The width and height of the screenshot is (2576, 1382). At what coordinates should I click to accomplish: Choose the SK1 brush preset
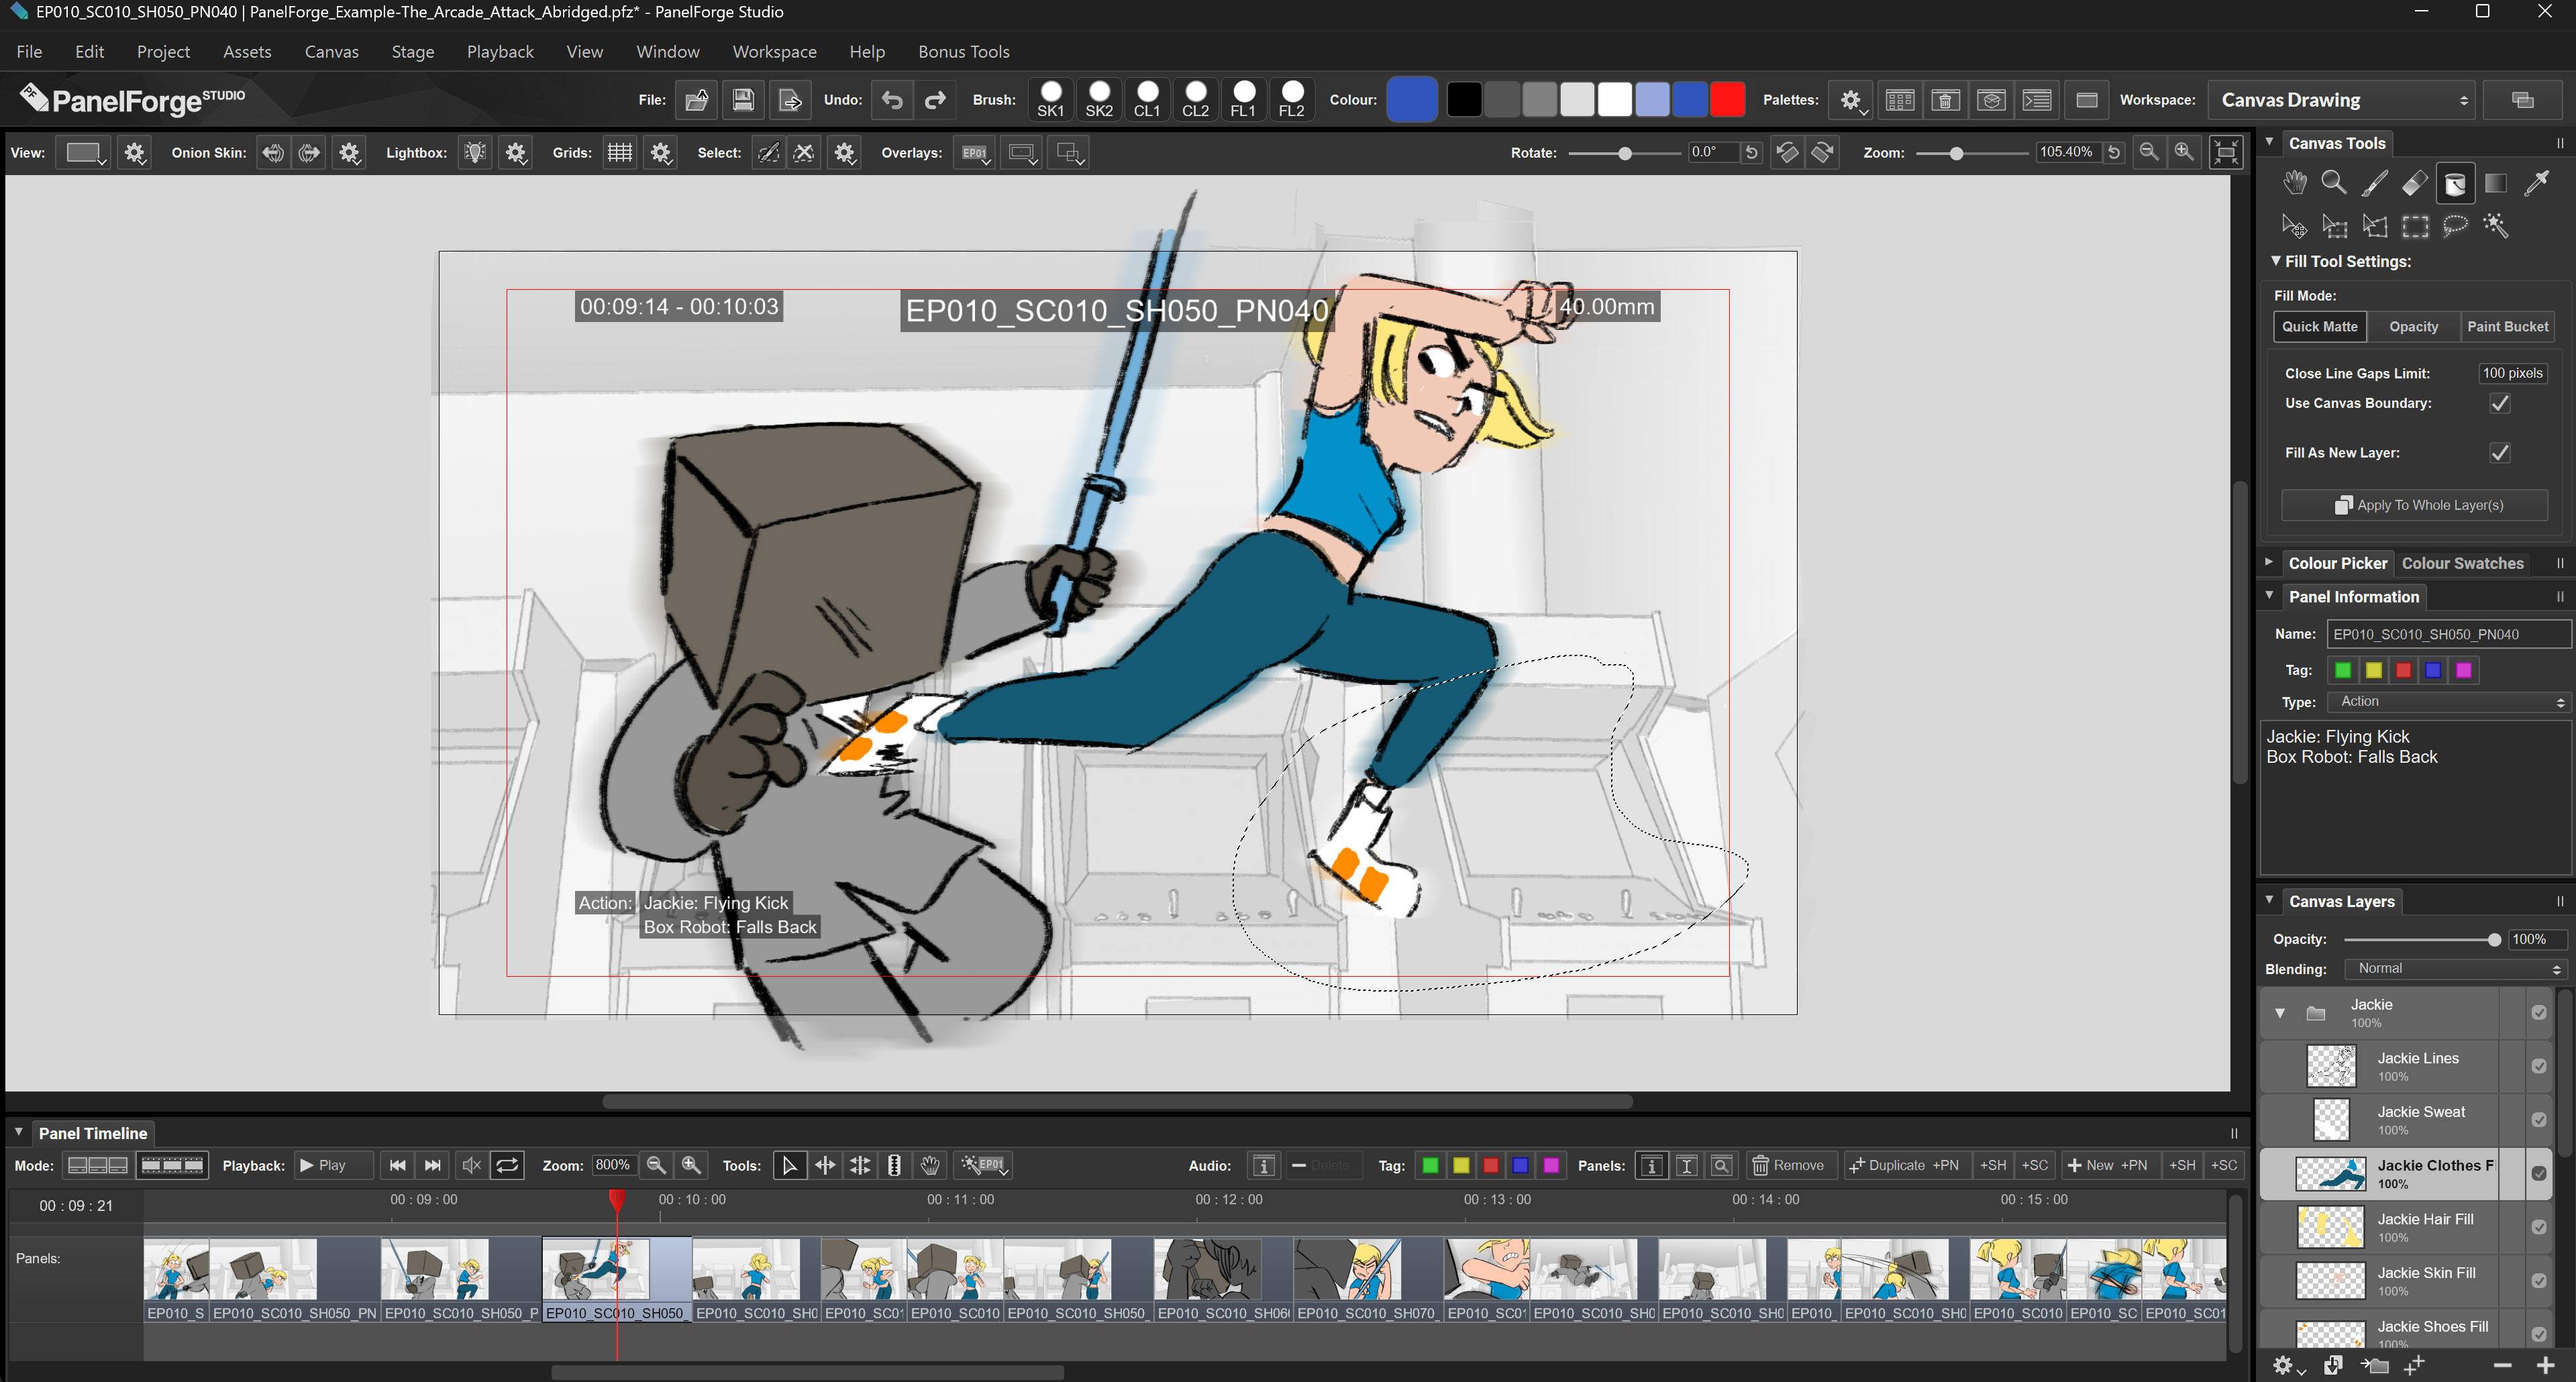click(1051, 100)
